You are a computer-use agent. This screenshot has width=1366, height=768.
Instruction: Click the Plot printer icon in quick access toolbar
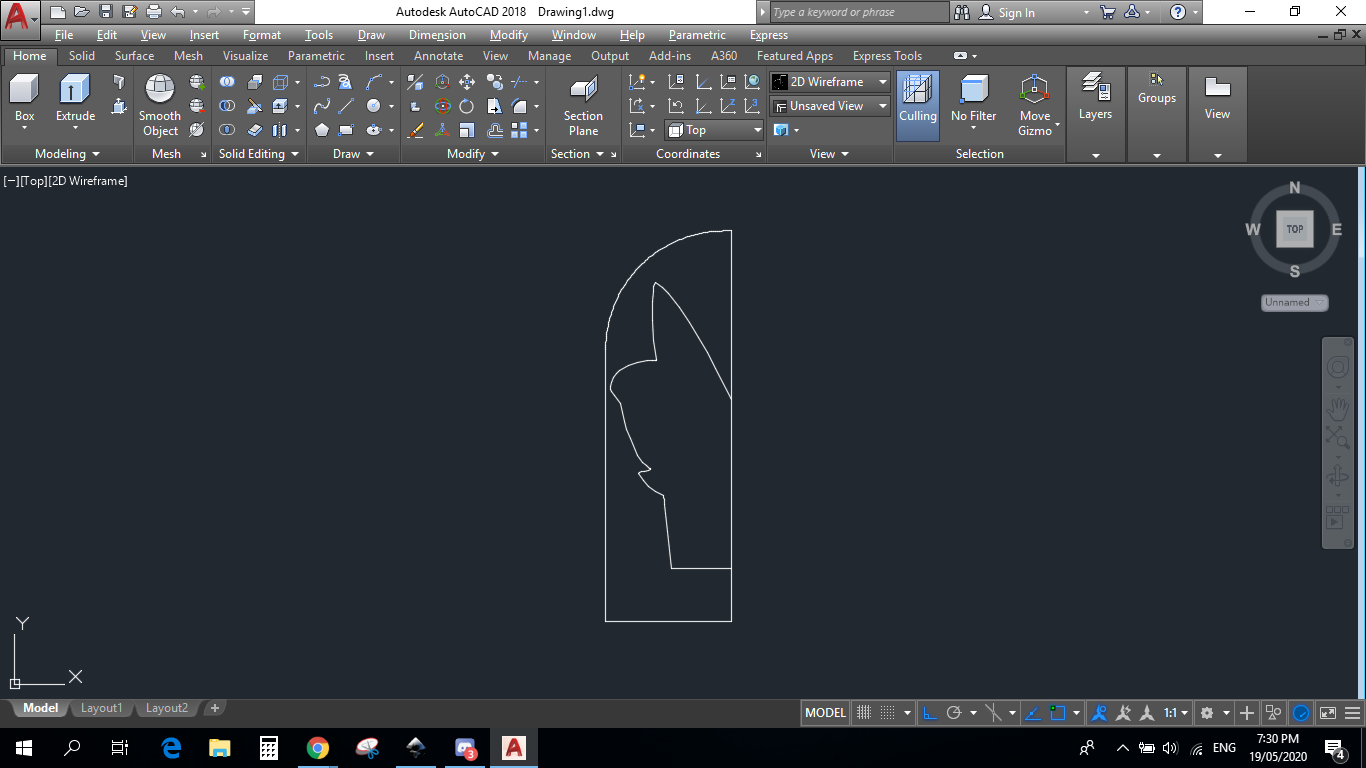(153, 12)
